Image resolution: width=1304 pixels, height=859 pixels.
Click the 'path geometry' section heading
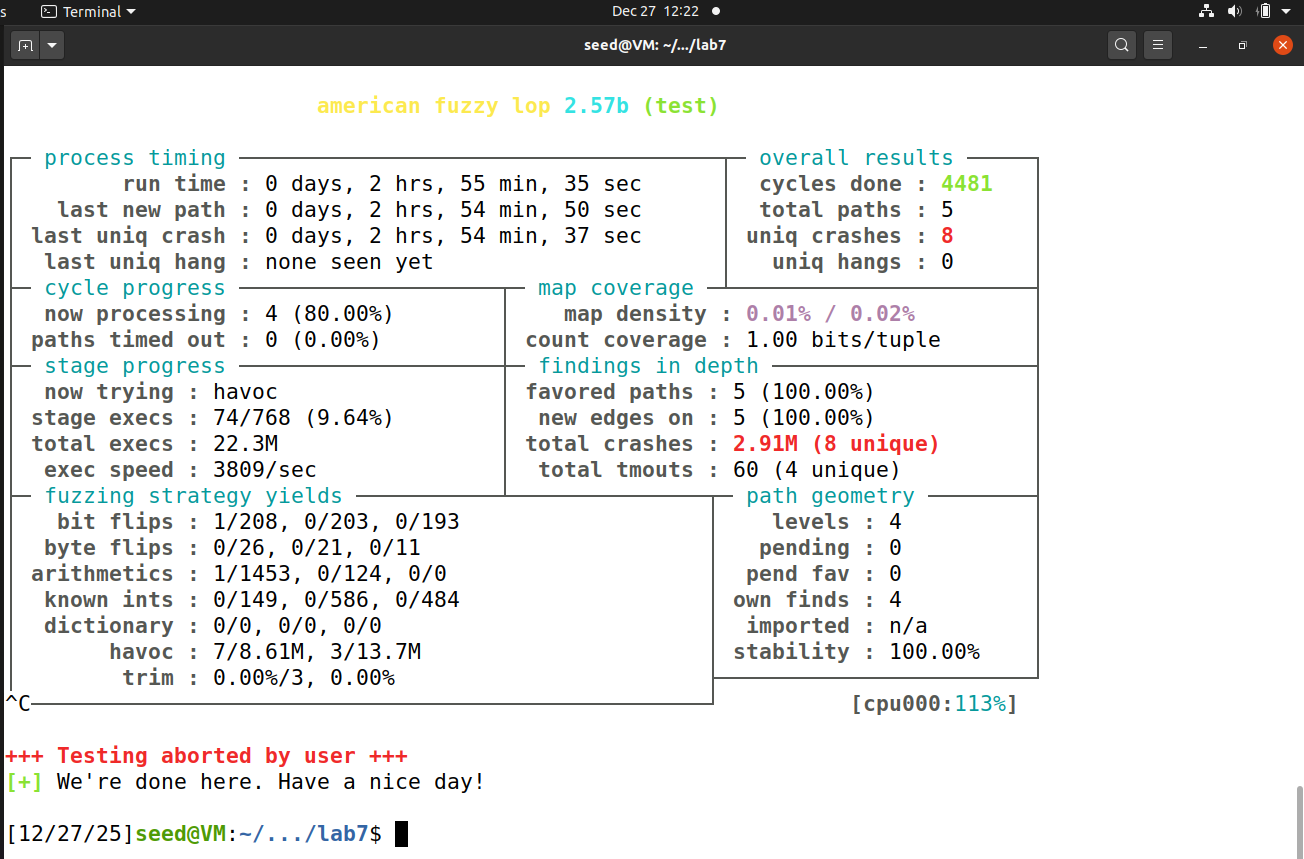830,496
